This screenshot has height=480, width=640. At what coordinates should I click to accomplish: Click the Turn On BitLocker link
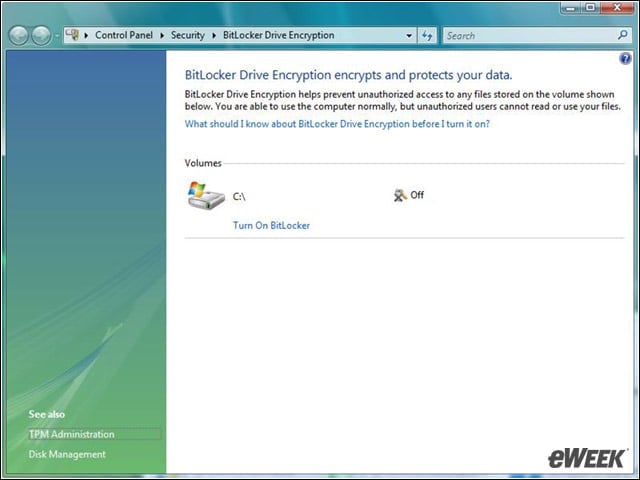click(271, 225)
